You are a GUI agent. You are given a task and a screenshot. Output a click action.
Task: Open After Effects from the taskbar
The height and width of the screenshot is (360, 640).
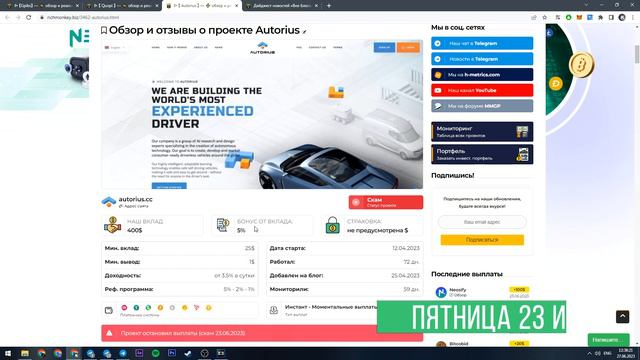[x=139, y=353]
